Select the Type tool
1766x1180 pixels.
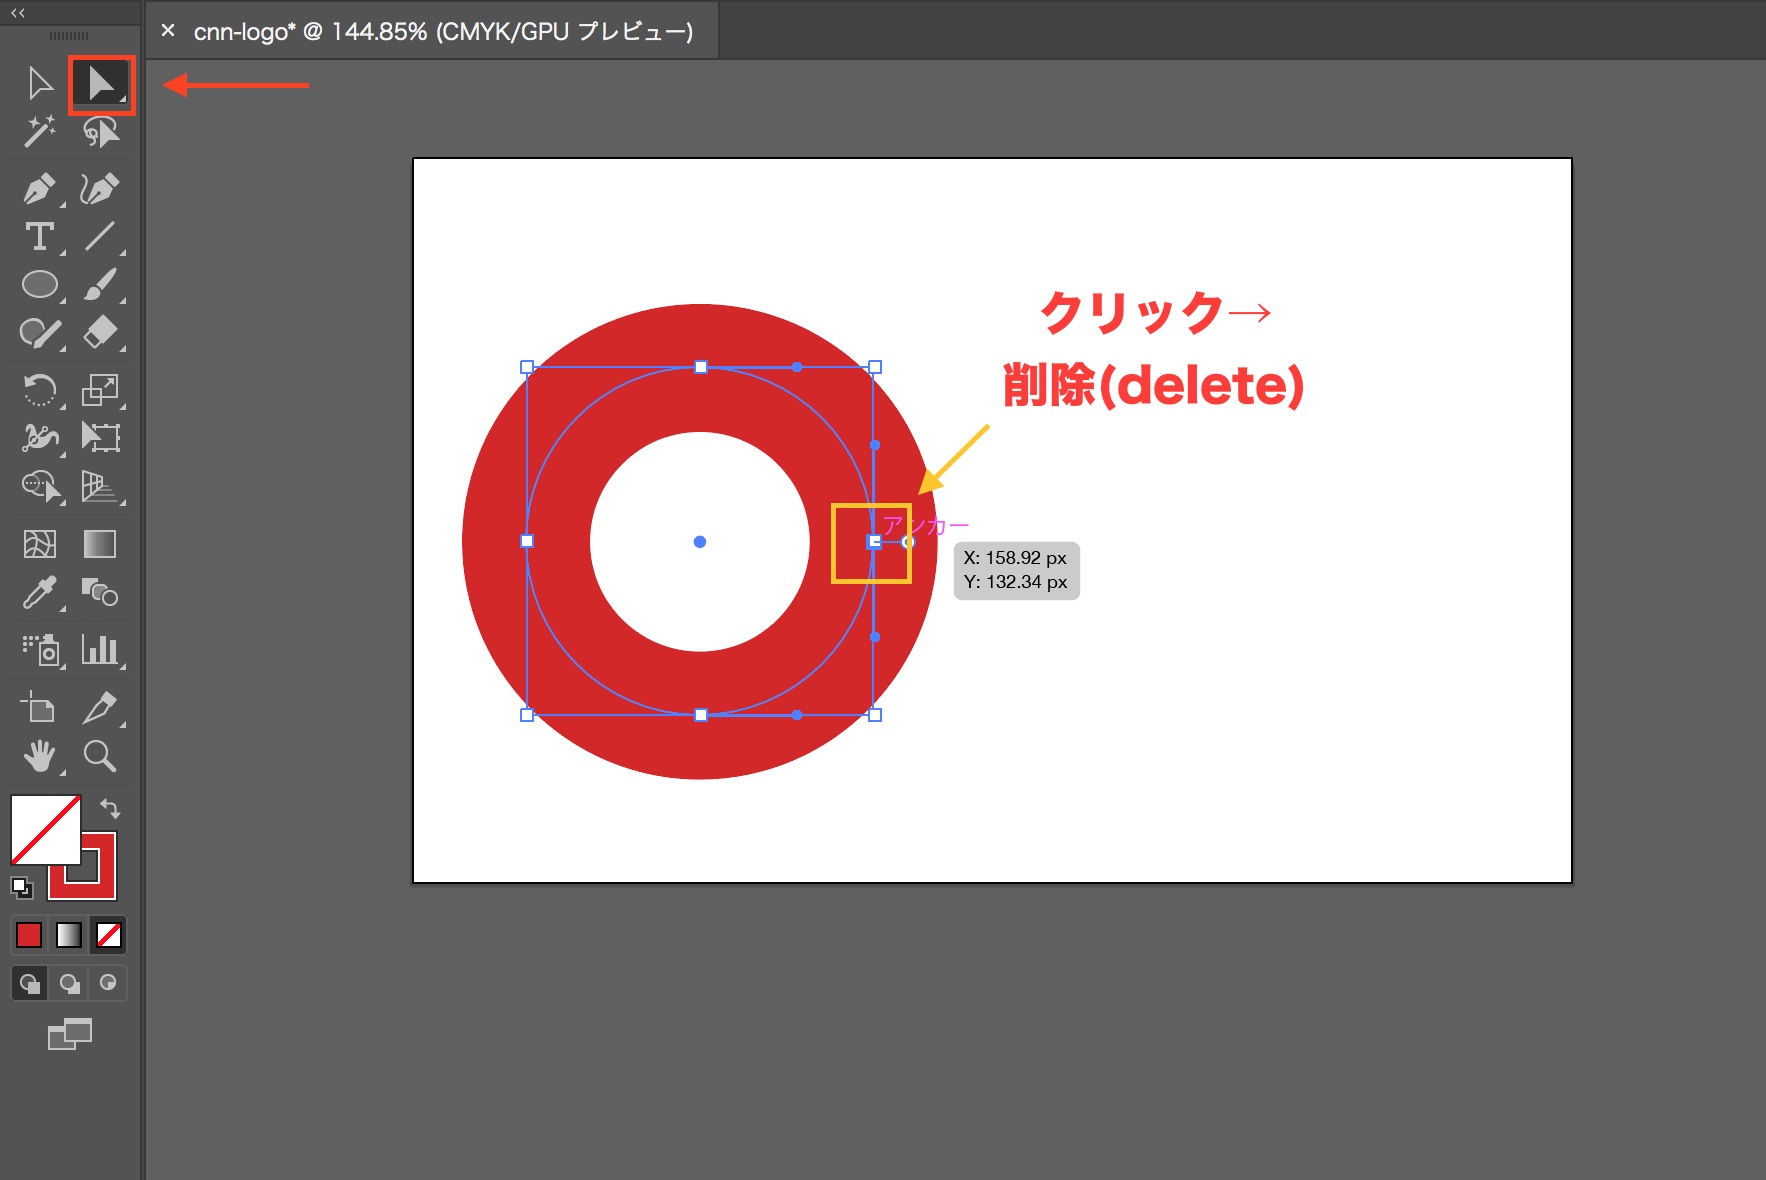(x=40, y=236)
